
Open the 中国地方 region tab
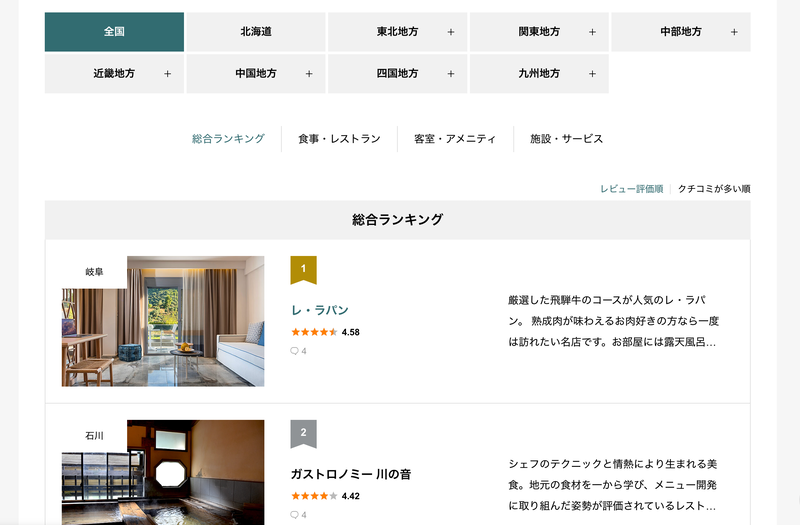(x=256, y=73)
